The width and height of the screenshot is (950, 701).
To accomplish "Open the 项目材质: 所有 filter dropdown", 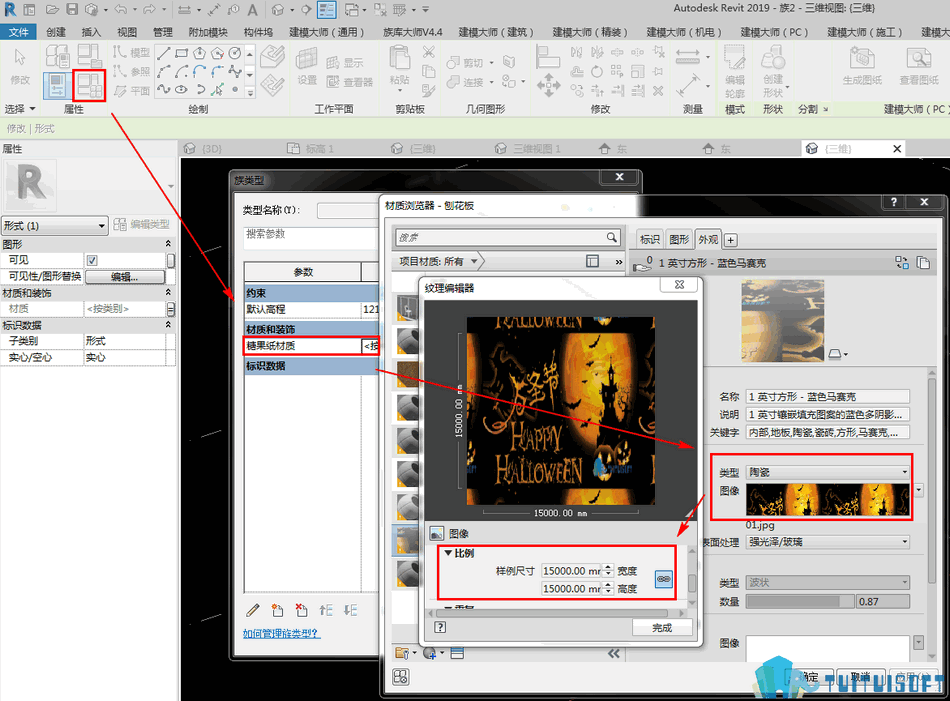I will click(438, 261).
